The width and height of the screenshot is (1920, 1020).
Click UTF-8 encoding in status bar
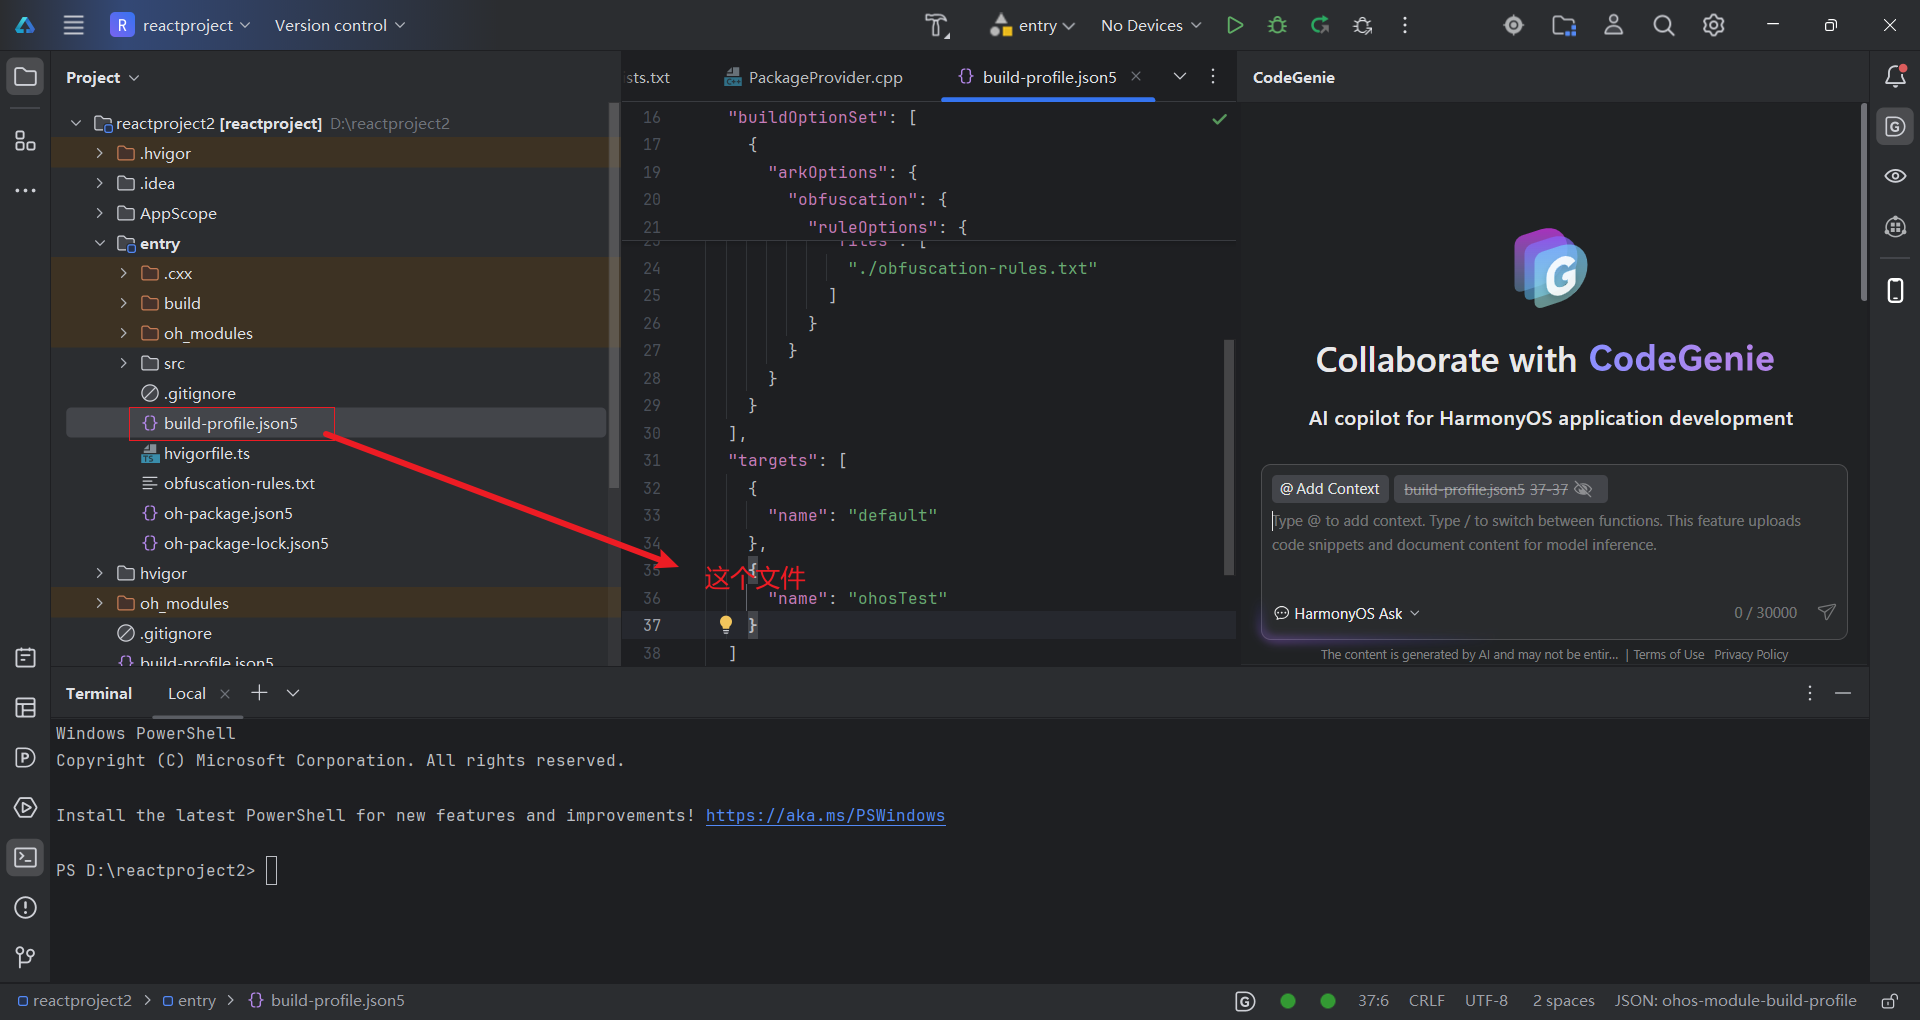coord(1486,1001)
